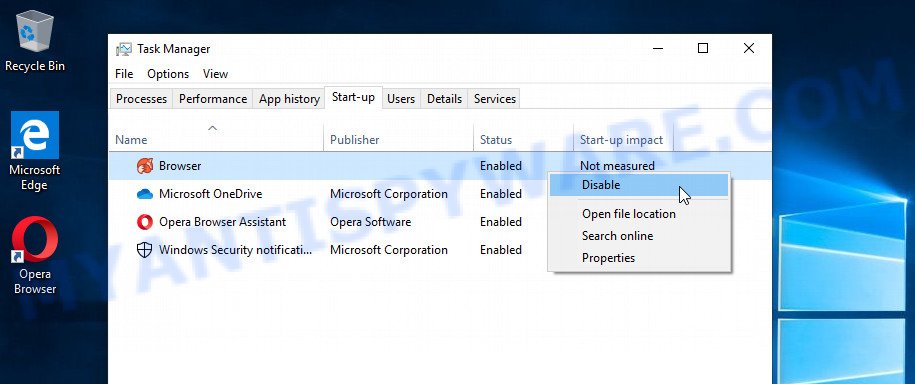The height and width of the screenshot is (384, 915).
Task: Switch to the Services tab
Action: coord(495,99)
